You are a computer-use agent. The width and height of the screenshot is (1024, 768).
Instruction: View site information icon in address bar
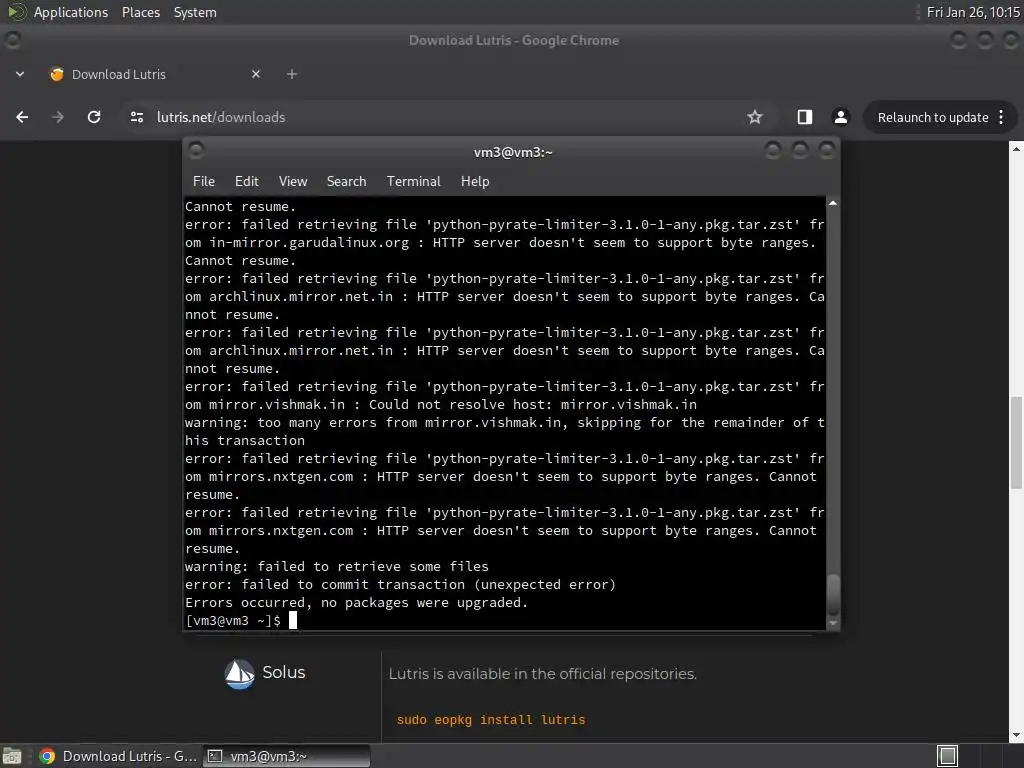tap(136, 117)
